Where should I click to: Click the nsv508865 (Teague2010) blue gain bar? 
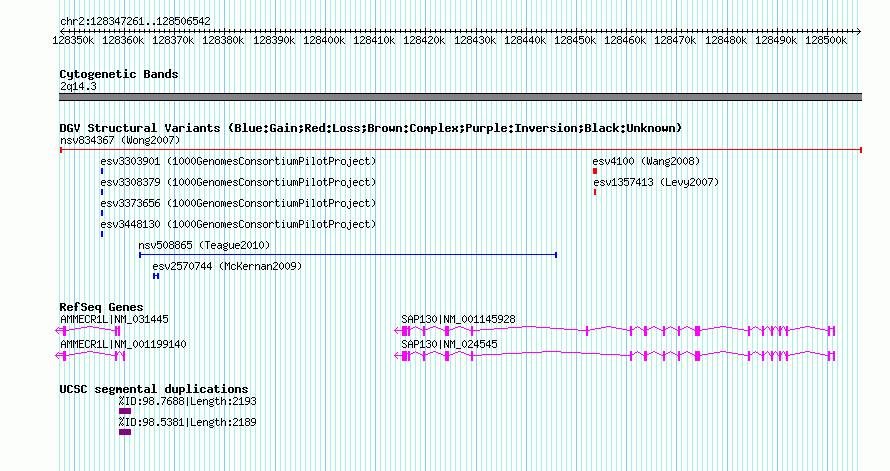pos(348,255)
